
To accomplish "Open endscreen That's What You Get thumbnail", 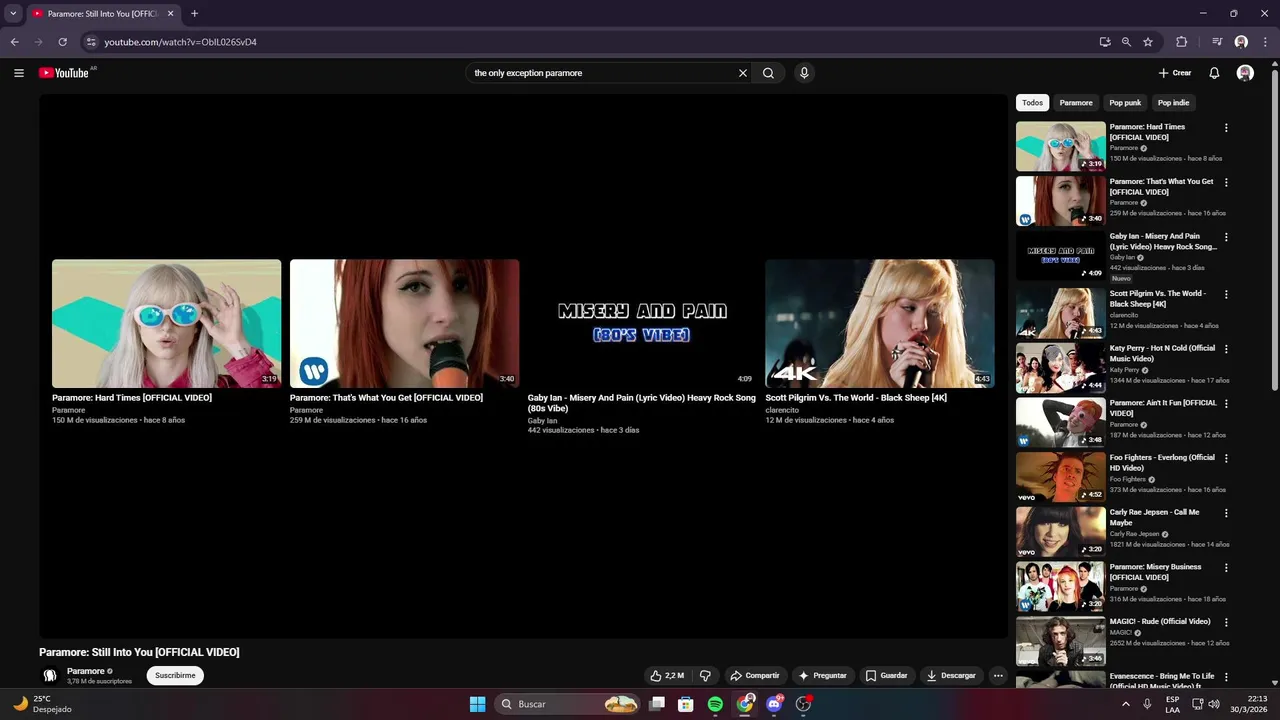I will point(404,324).
